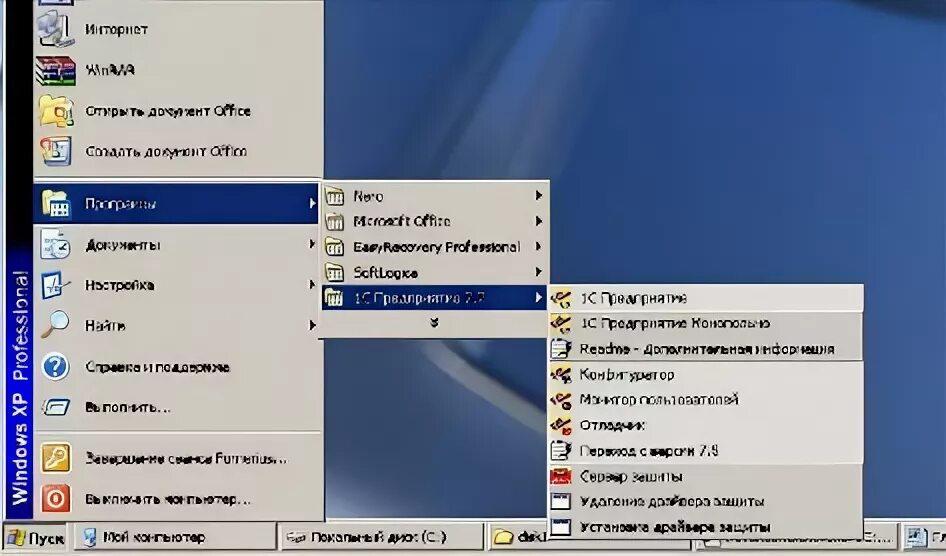Switch to Локальный диск (C:) taskbar button
This screenshot has height=556, width=946.
(x=381, y=537)
